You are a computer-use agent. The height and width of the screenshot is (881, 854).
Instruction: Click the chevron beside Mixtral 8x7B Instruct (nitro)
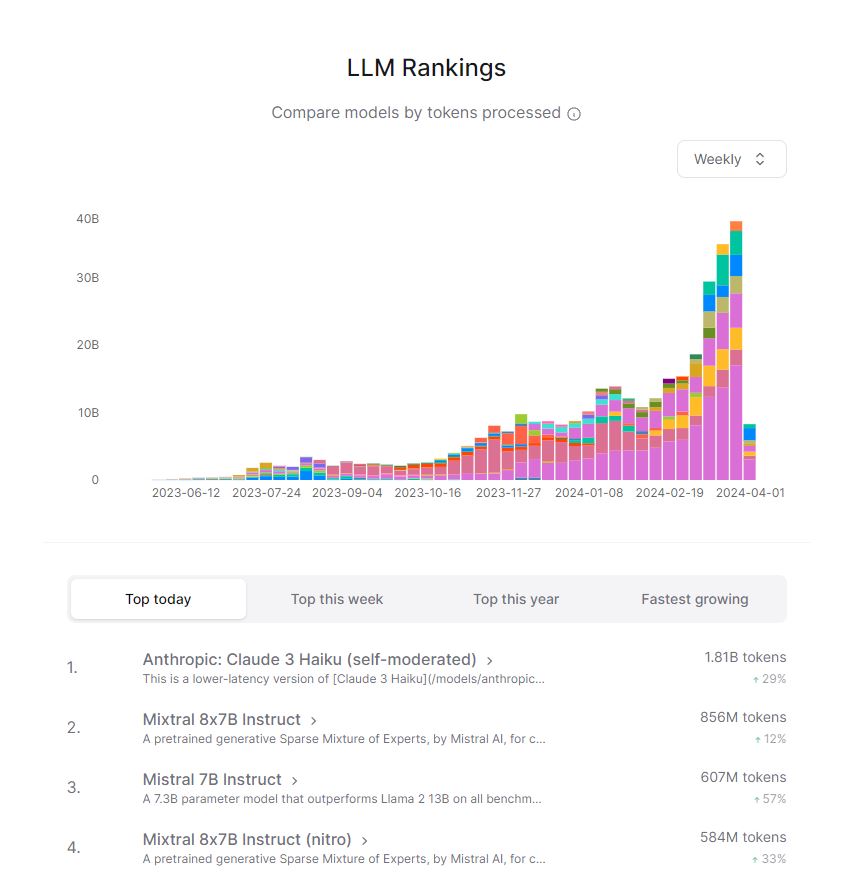click(x=365, y=840)
